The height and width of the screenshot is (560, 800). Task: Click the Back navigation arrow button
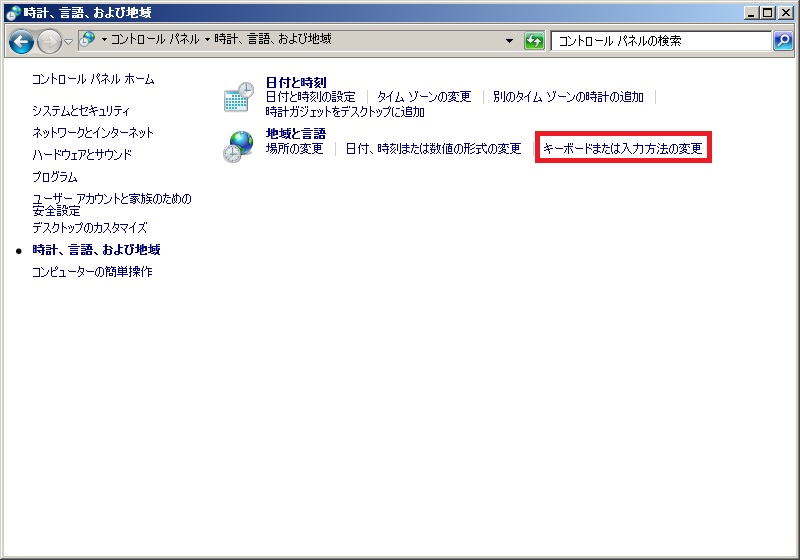21,41
